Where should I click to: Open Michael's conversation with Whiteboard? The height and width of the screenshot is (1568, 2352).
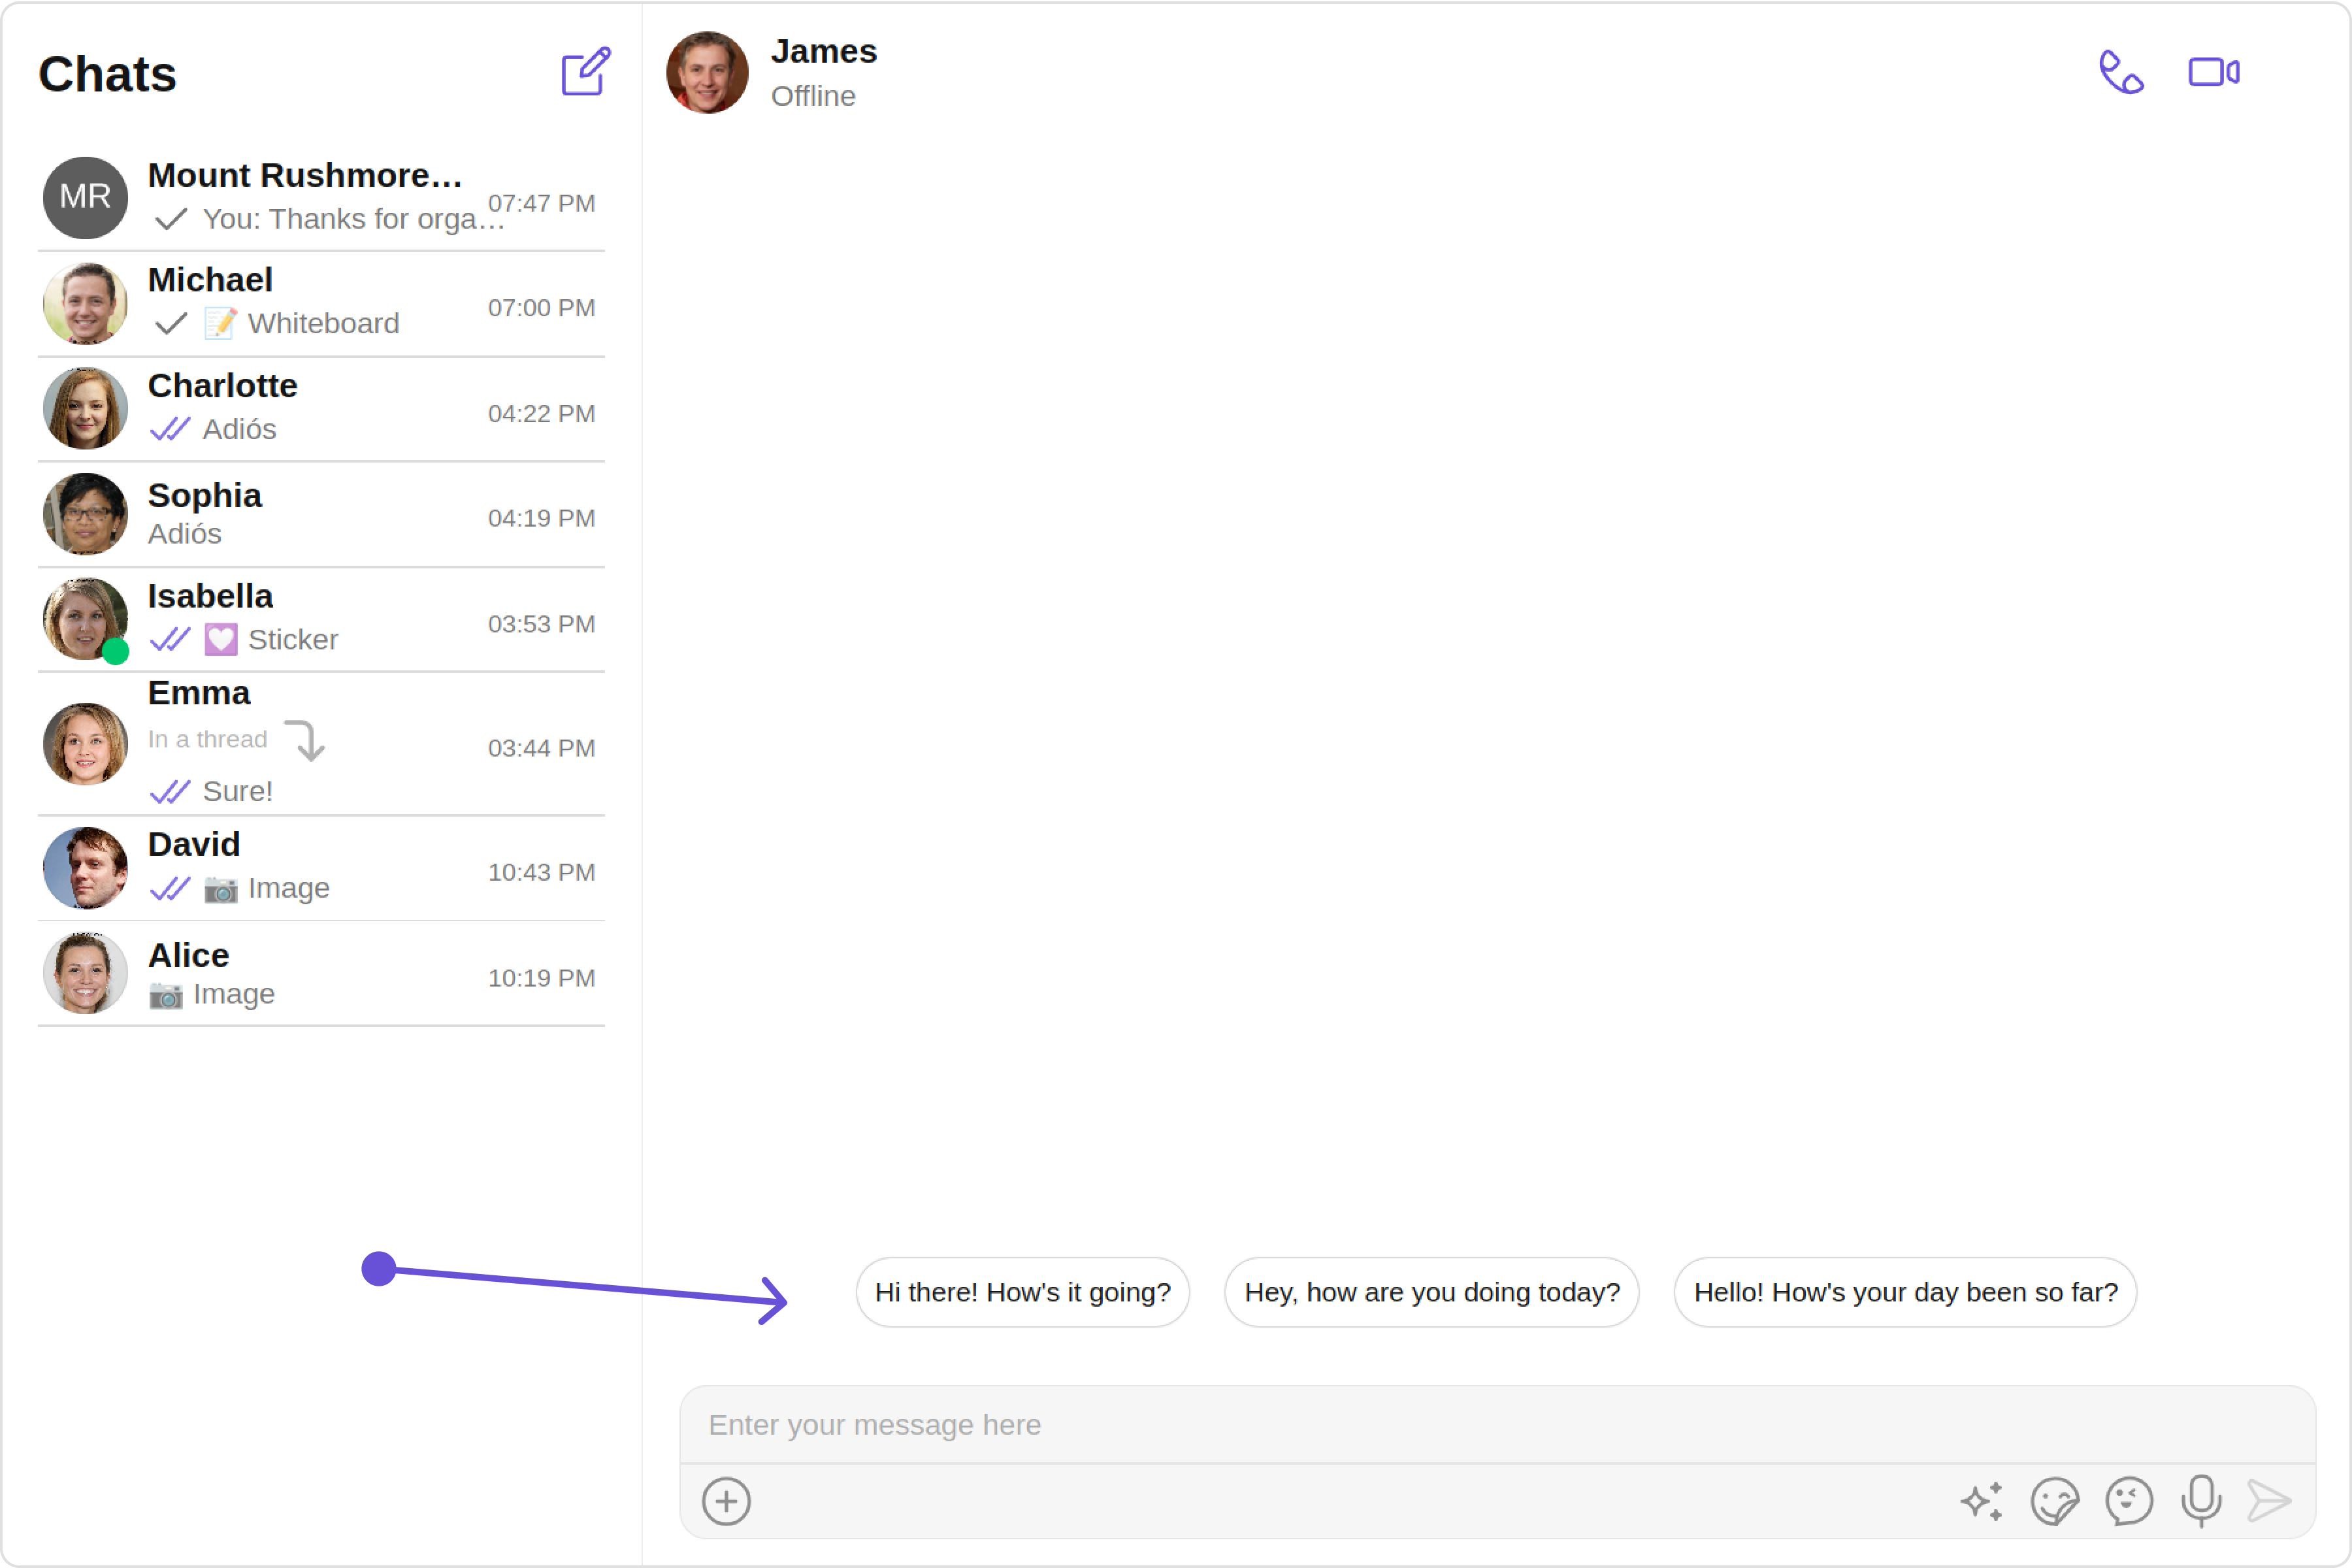(320, 303)
